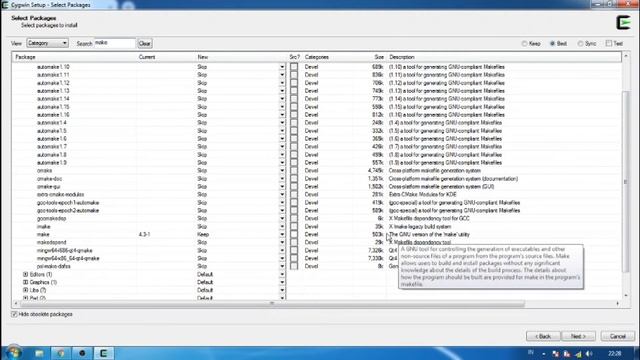Expand the Editors (1) category
This screenshot has height=360, width=640.
25,274
